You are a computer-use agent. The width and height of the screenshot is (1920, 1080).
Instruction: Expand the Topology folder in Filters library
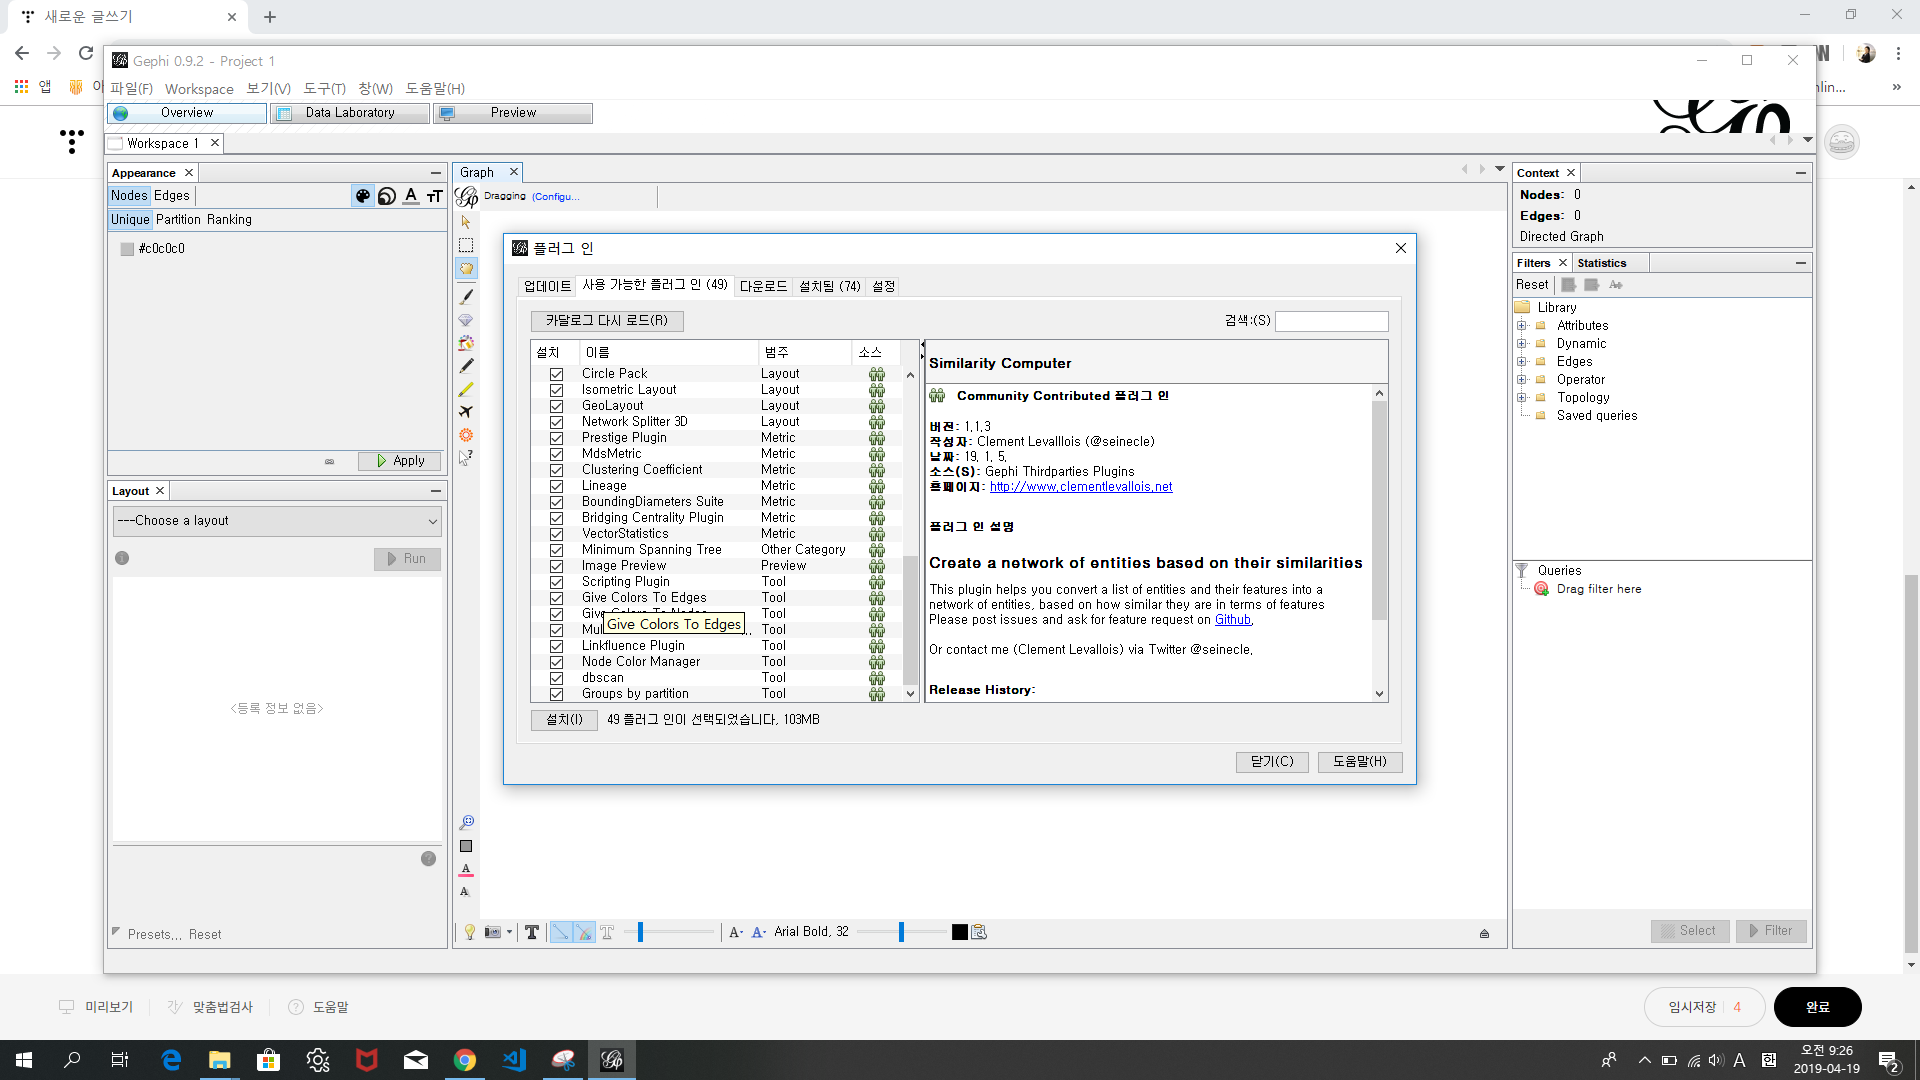(x=1522, y=398)
